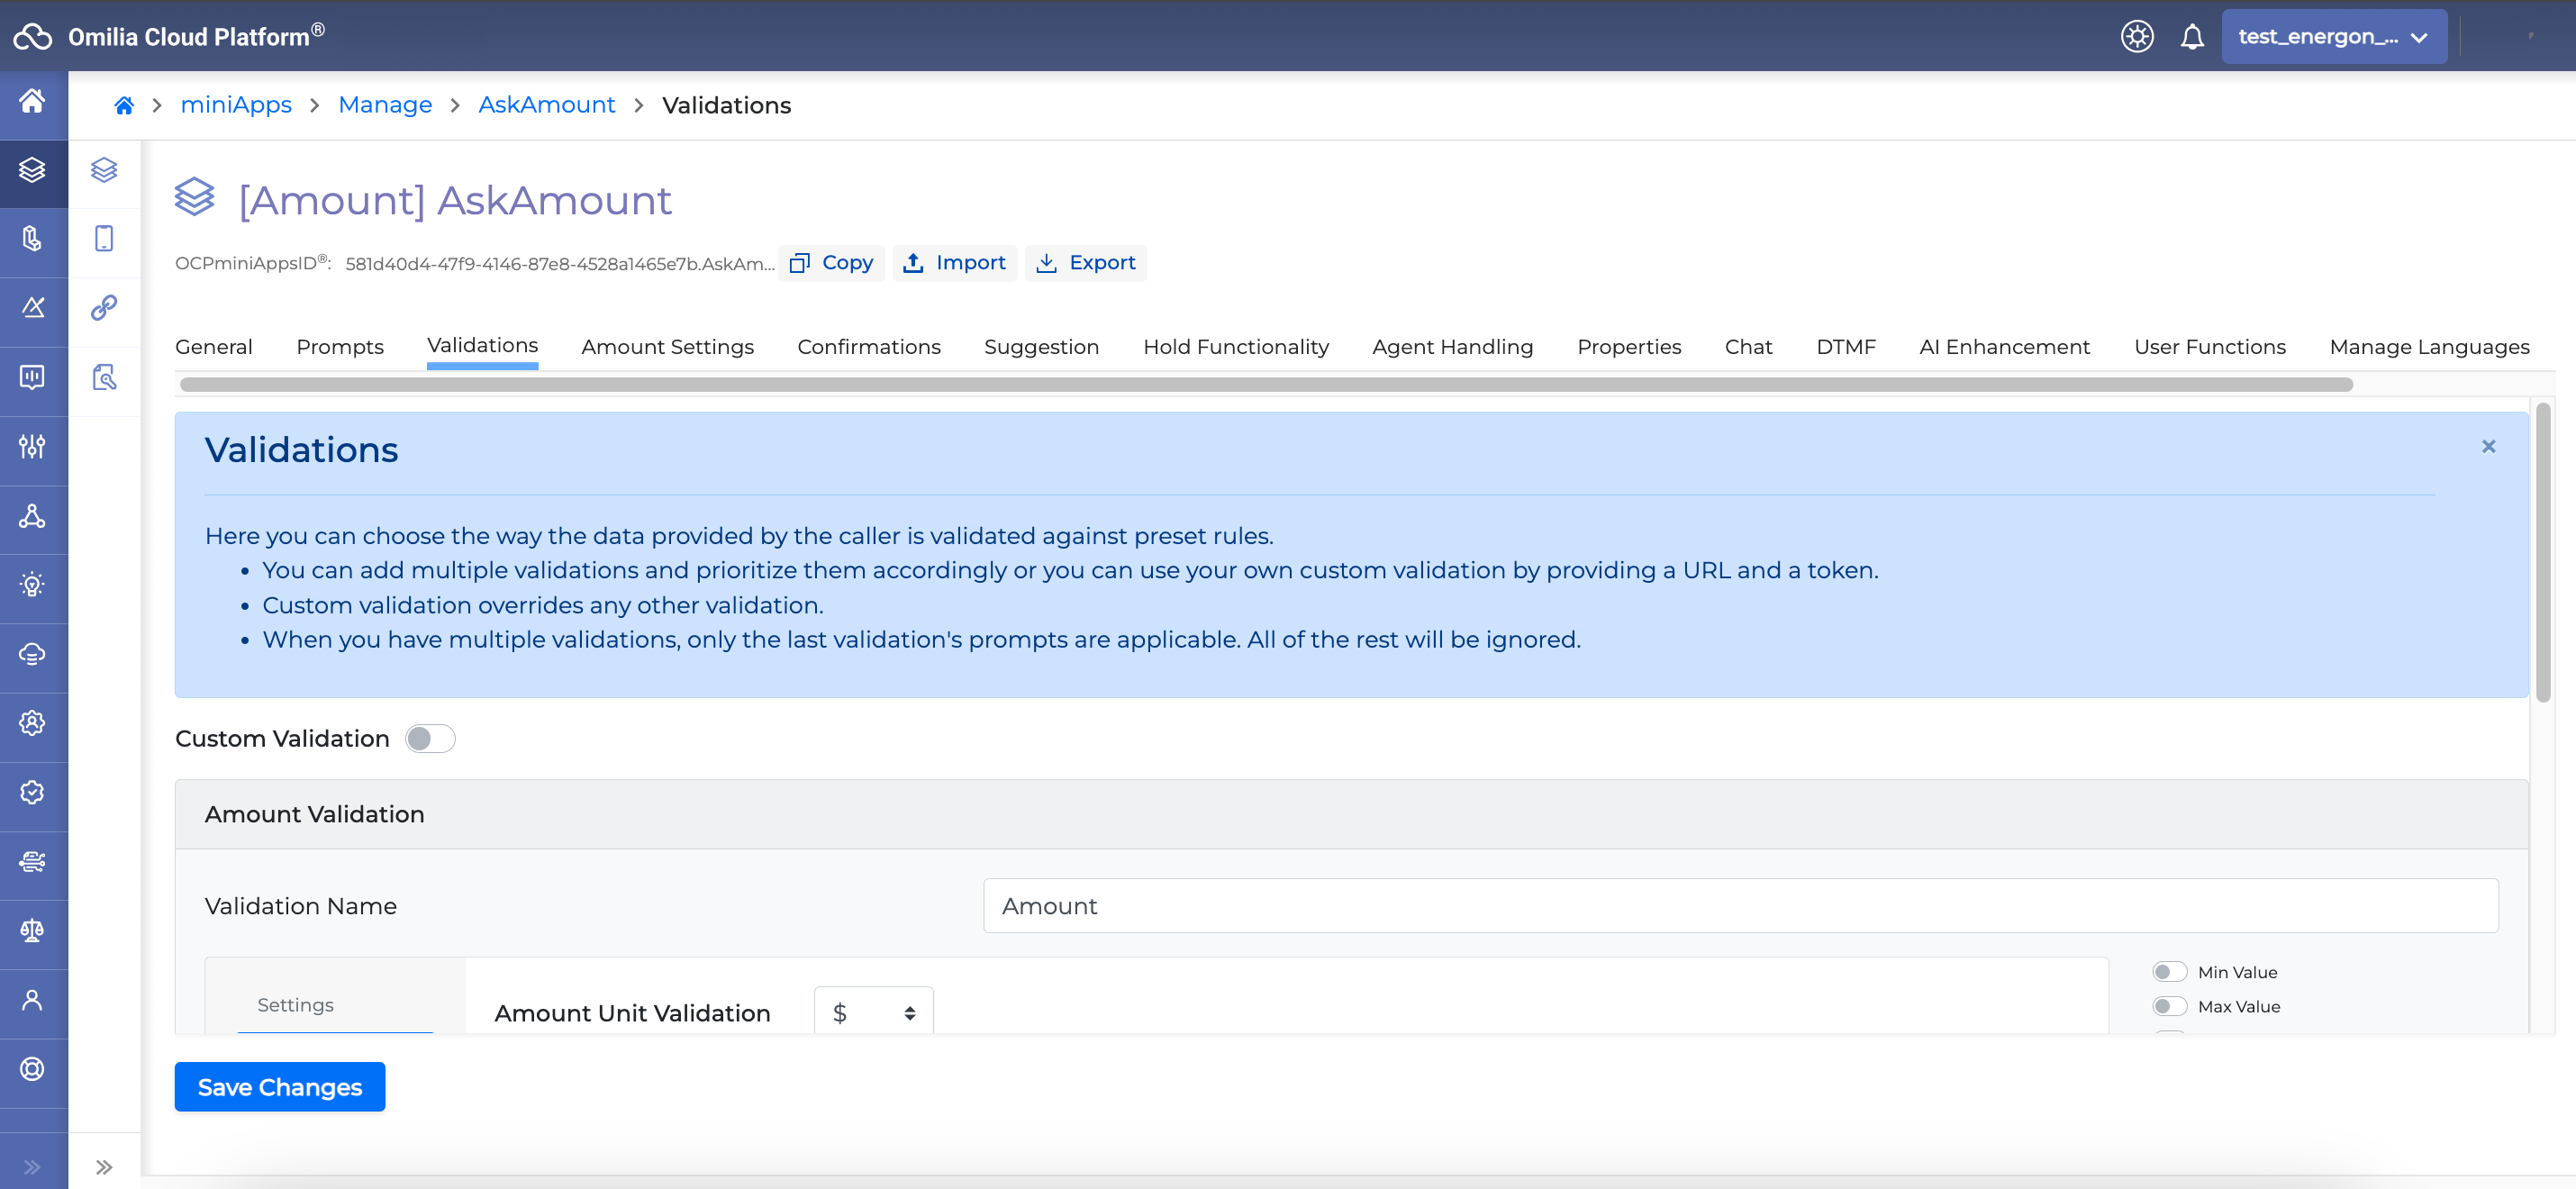This screenshot has width=2576, height=1189.
Task: Open the Confirmations tab
Action: (x=868, y=347)
